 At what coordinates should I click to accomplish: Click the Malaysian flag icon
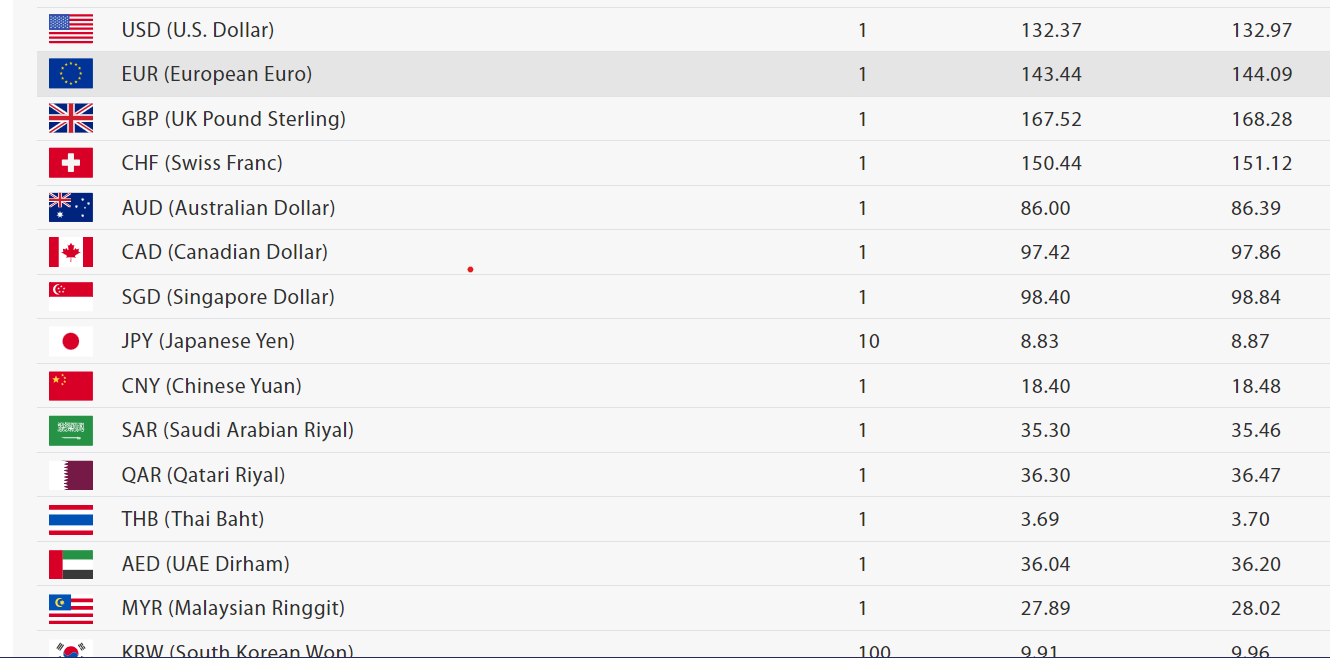click(x=71, y=608)
